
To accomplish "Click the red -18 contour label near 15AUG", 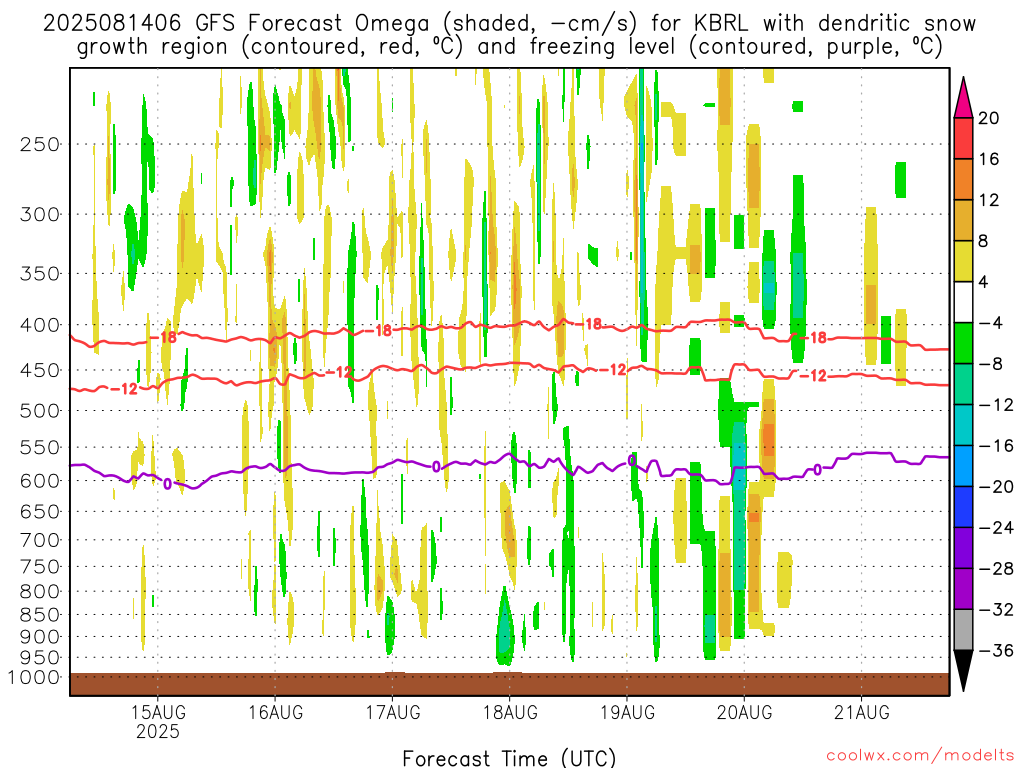I will [163, 338].
